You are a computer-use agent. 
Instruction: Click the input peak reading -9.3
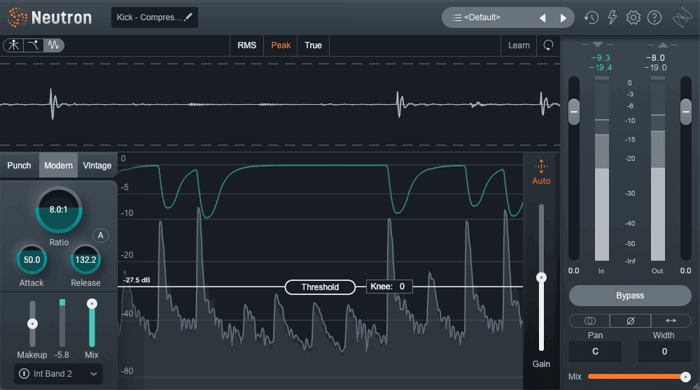click(x=601, y=58)
